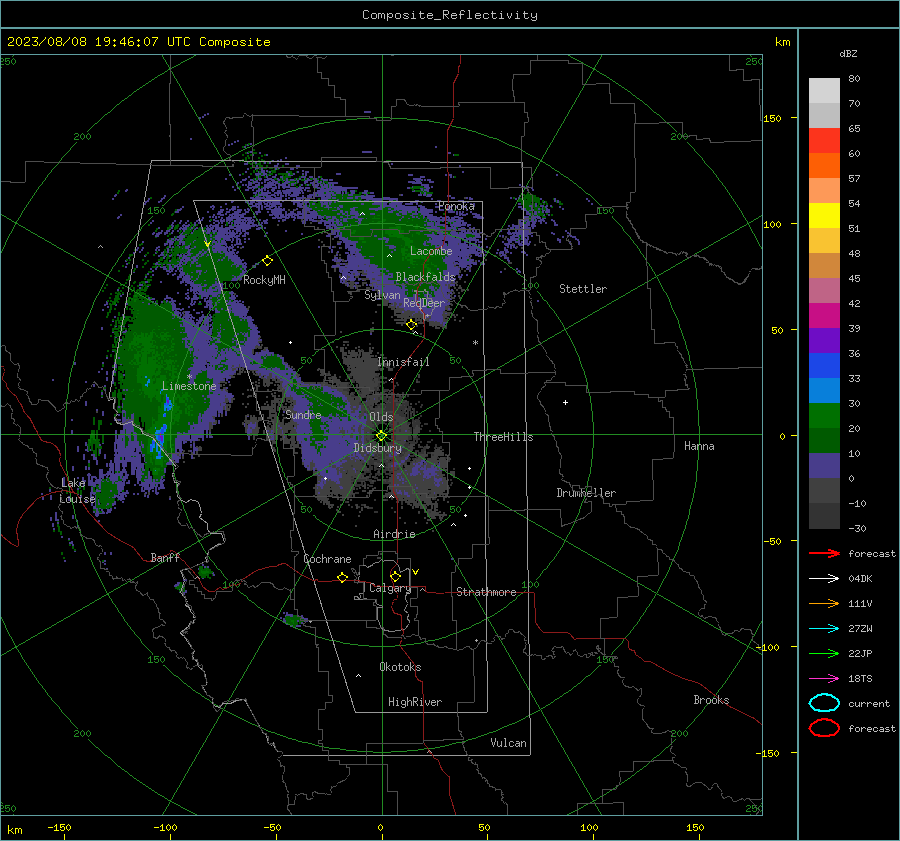Click the Airdrie label

pos(394,534)
